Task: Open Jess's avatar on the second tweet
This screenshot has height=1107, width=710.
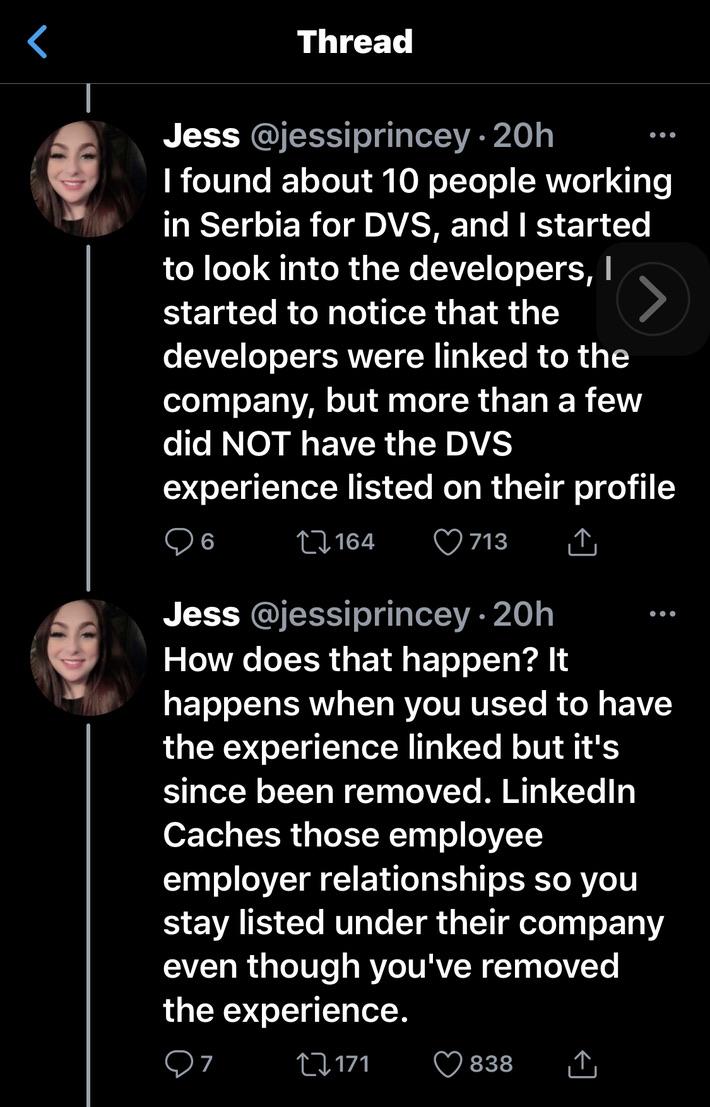Action: [89, 658]
